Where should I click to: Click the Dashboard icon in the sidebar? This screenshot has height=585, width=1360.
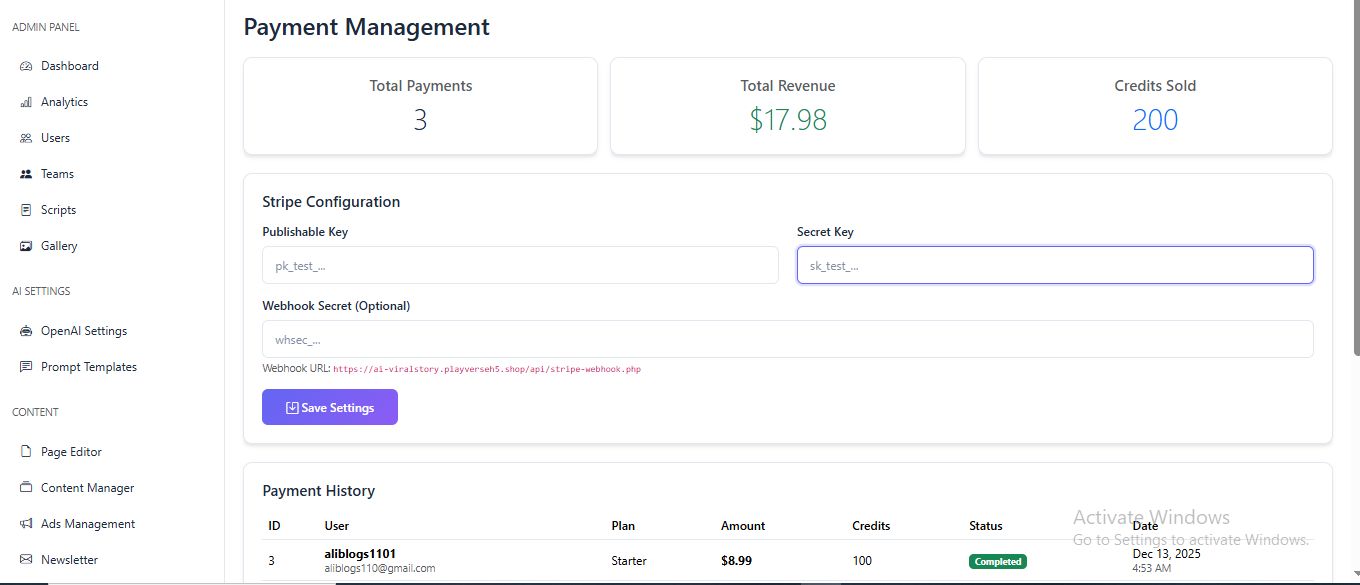coord(26,66)
